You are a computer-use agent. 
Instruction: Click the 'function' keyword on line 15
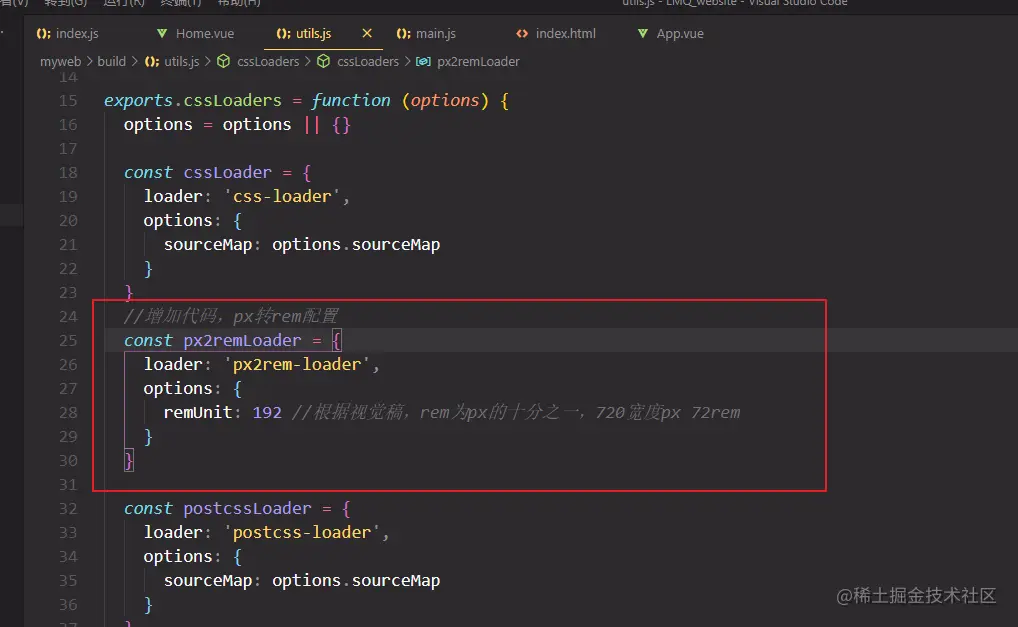point(351,101)
